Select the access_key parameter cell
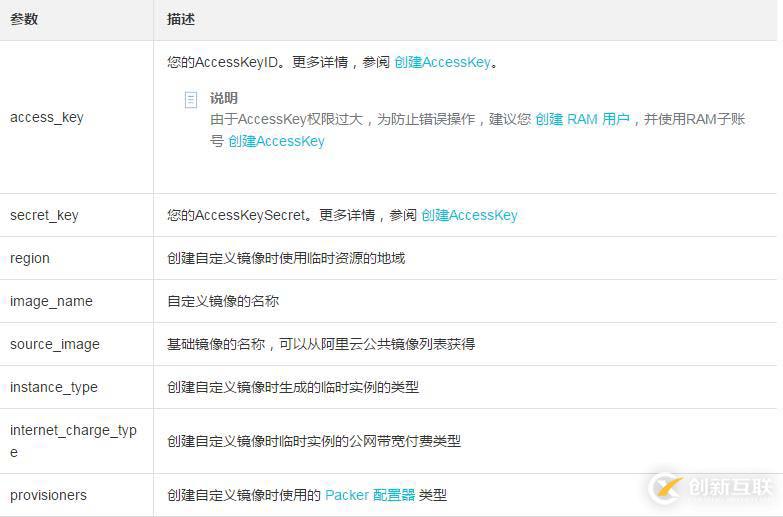The image size is (783, 517). [x=47, y=117]
